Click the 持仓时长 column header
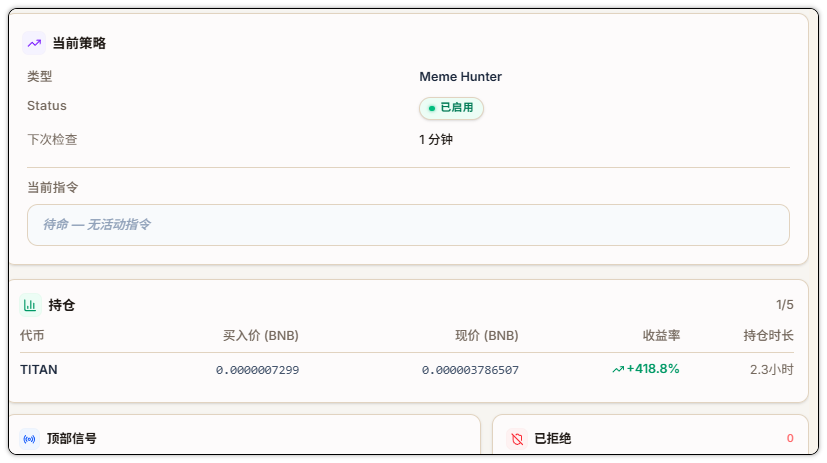The width and height of the screenshot is (827, 463). coord(768,335)
